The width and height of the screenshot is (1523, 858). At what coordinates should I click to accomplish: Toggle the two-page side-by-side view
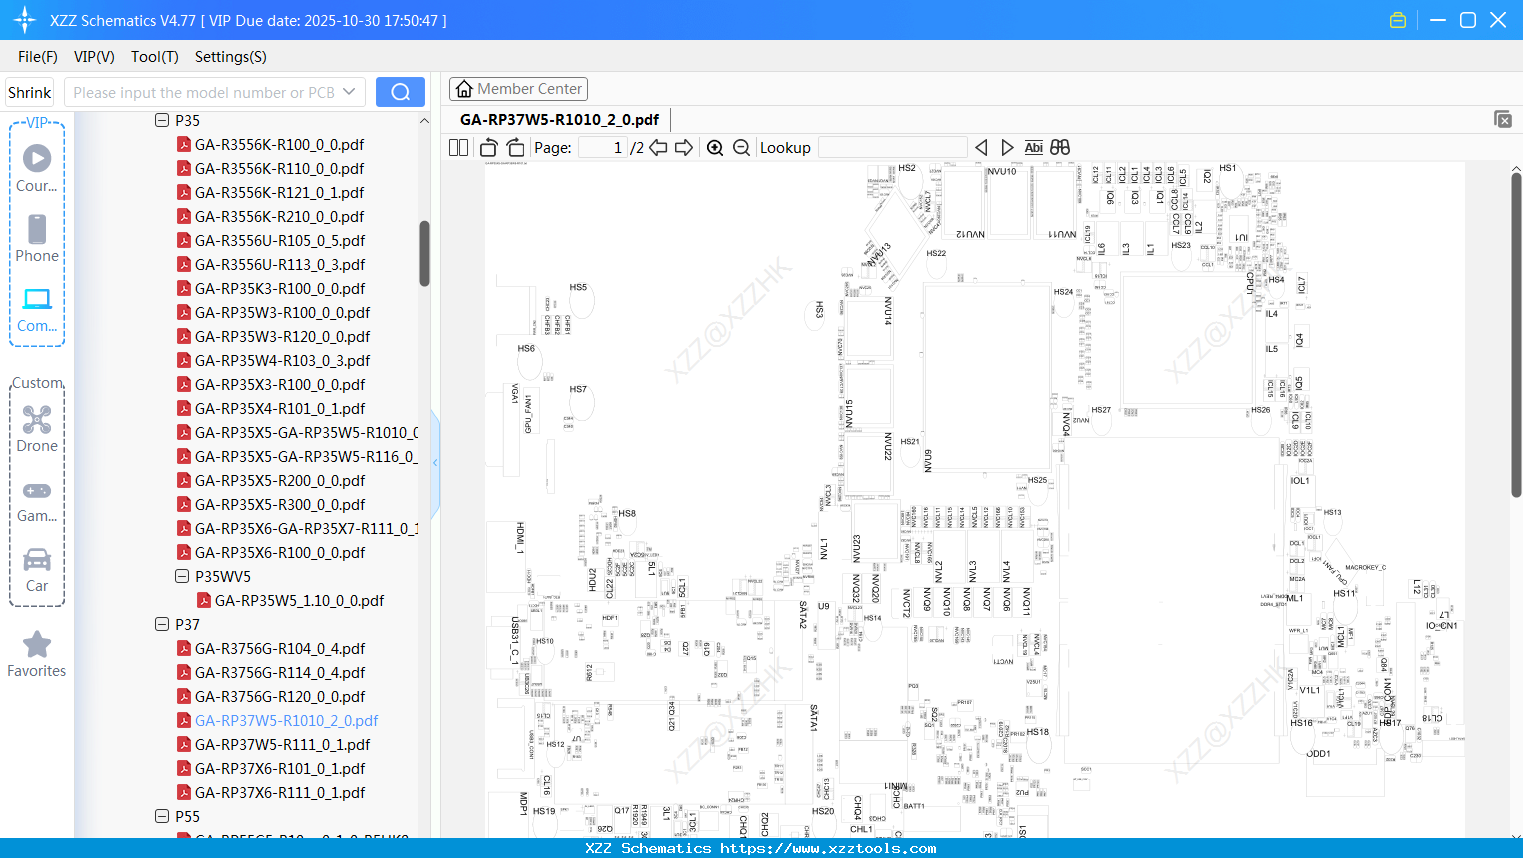(x=458, y=148)
